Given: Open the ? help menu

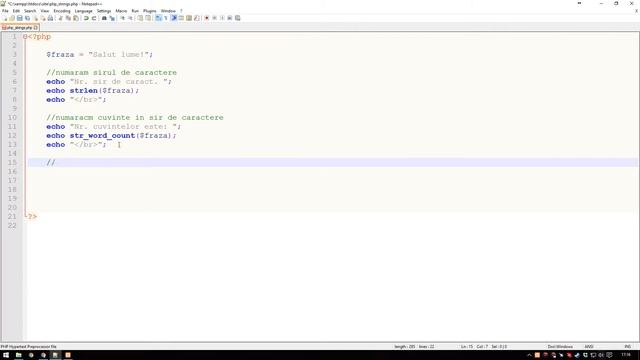Looking at the screenshot, I should (181, 11).
